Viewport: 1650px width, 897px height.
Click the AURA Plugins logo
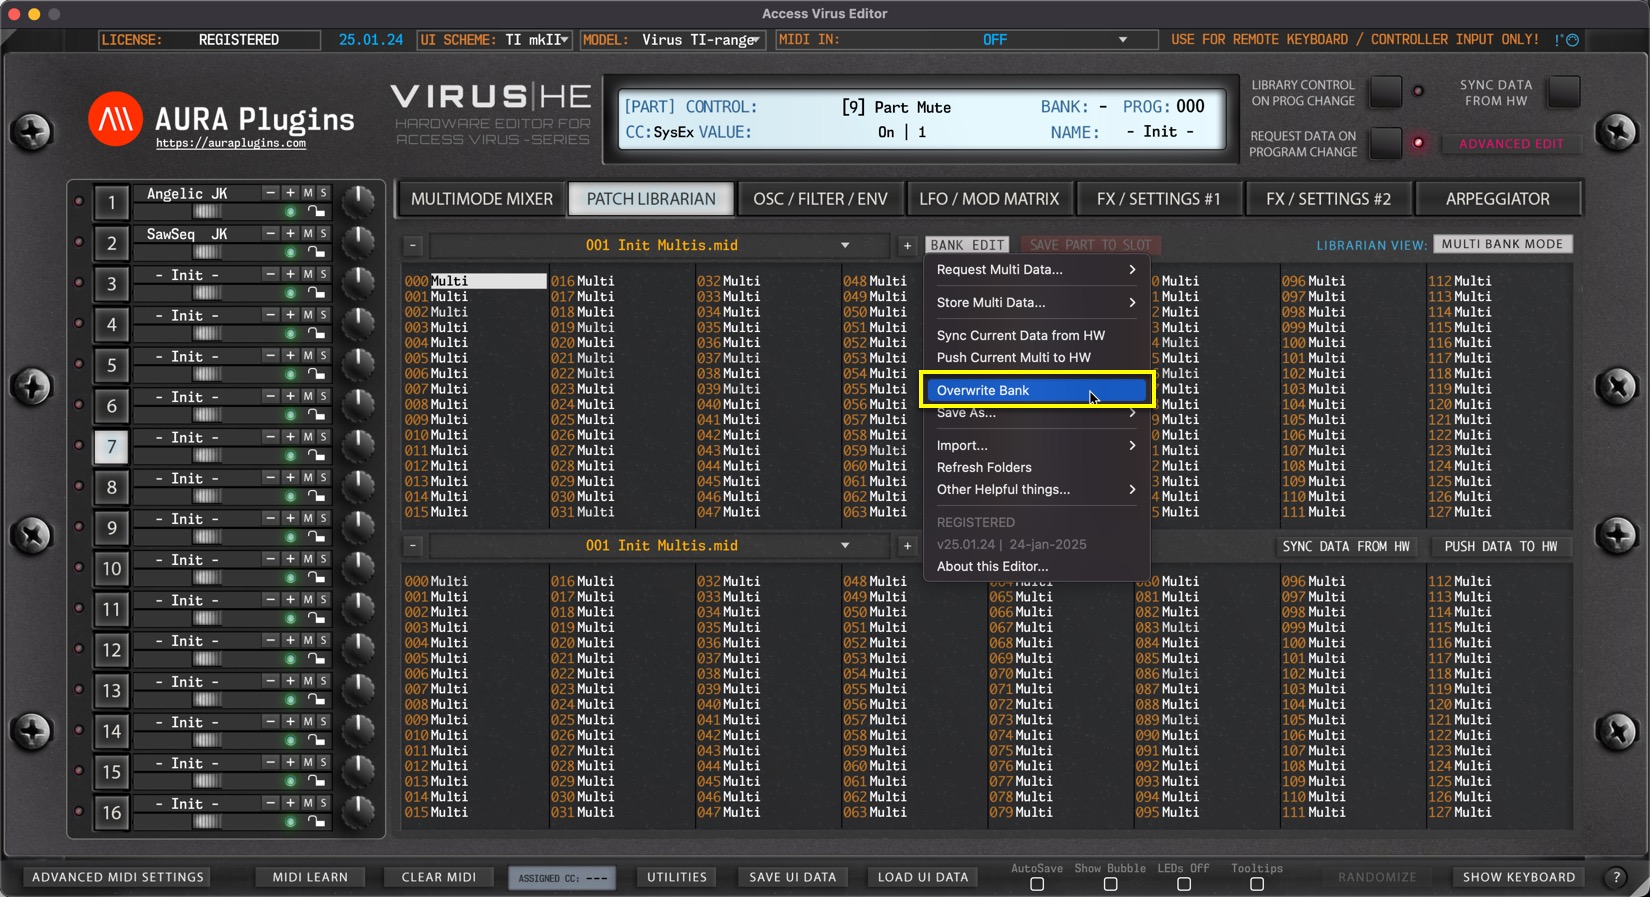tap(115, 120)
